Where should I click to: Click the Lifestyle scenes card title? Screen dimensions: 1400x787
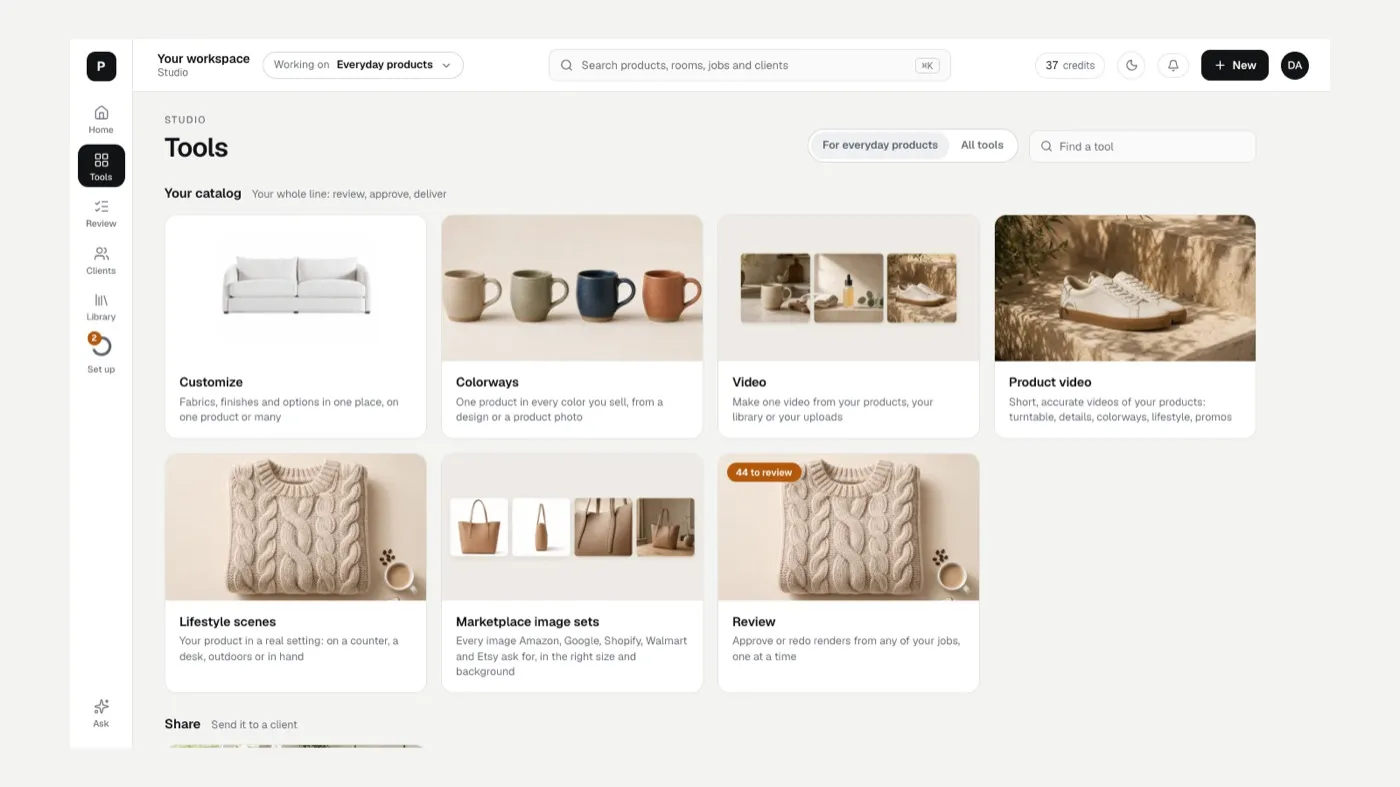click(x=228, y=621)
